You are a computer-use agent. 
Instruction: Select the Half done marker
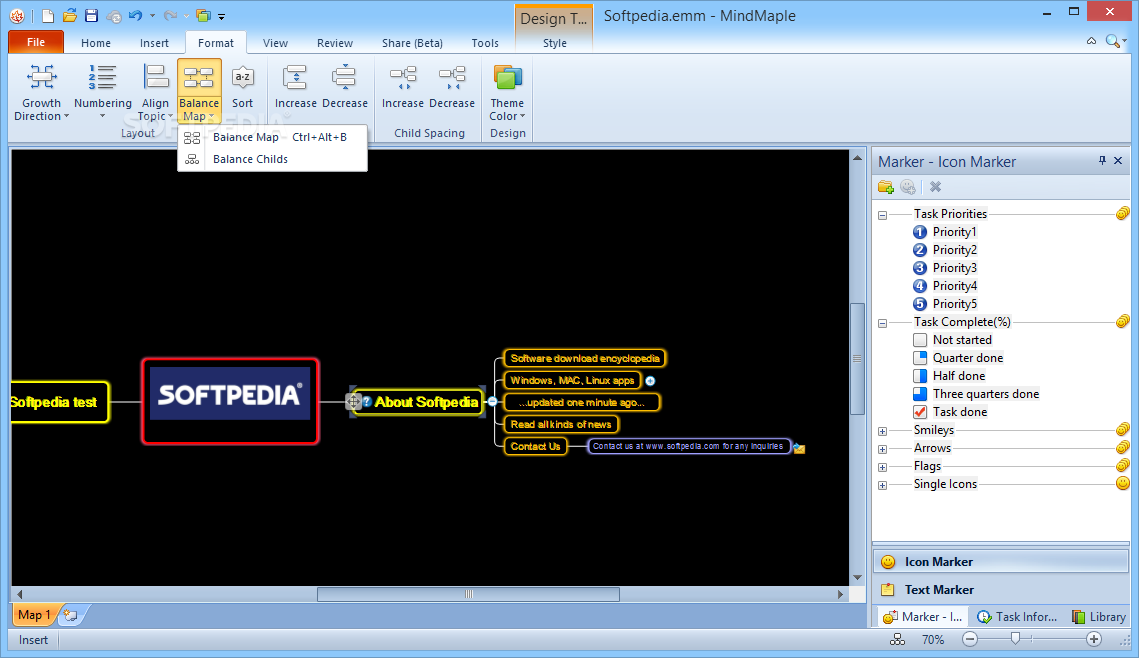920,376
